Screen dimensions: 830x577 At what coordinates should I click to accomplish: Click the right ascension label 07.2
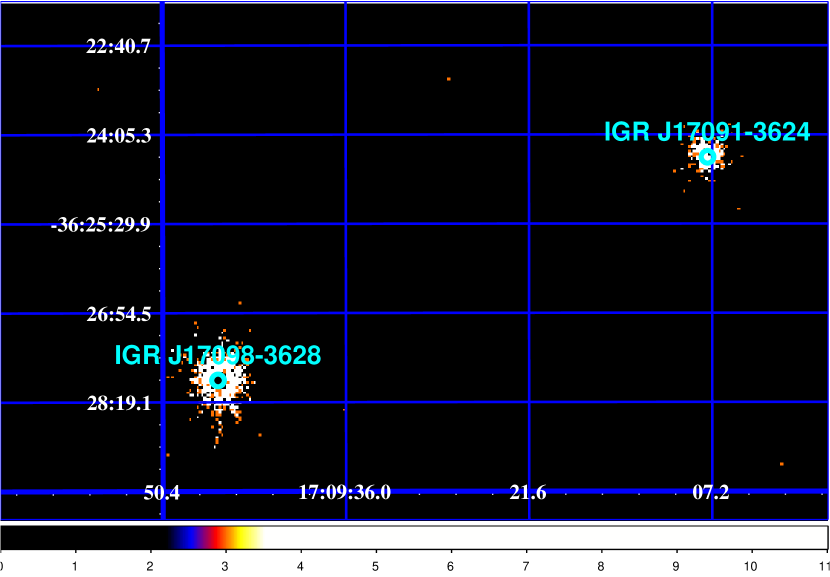(711, 493)
